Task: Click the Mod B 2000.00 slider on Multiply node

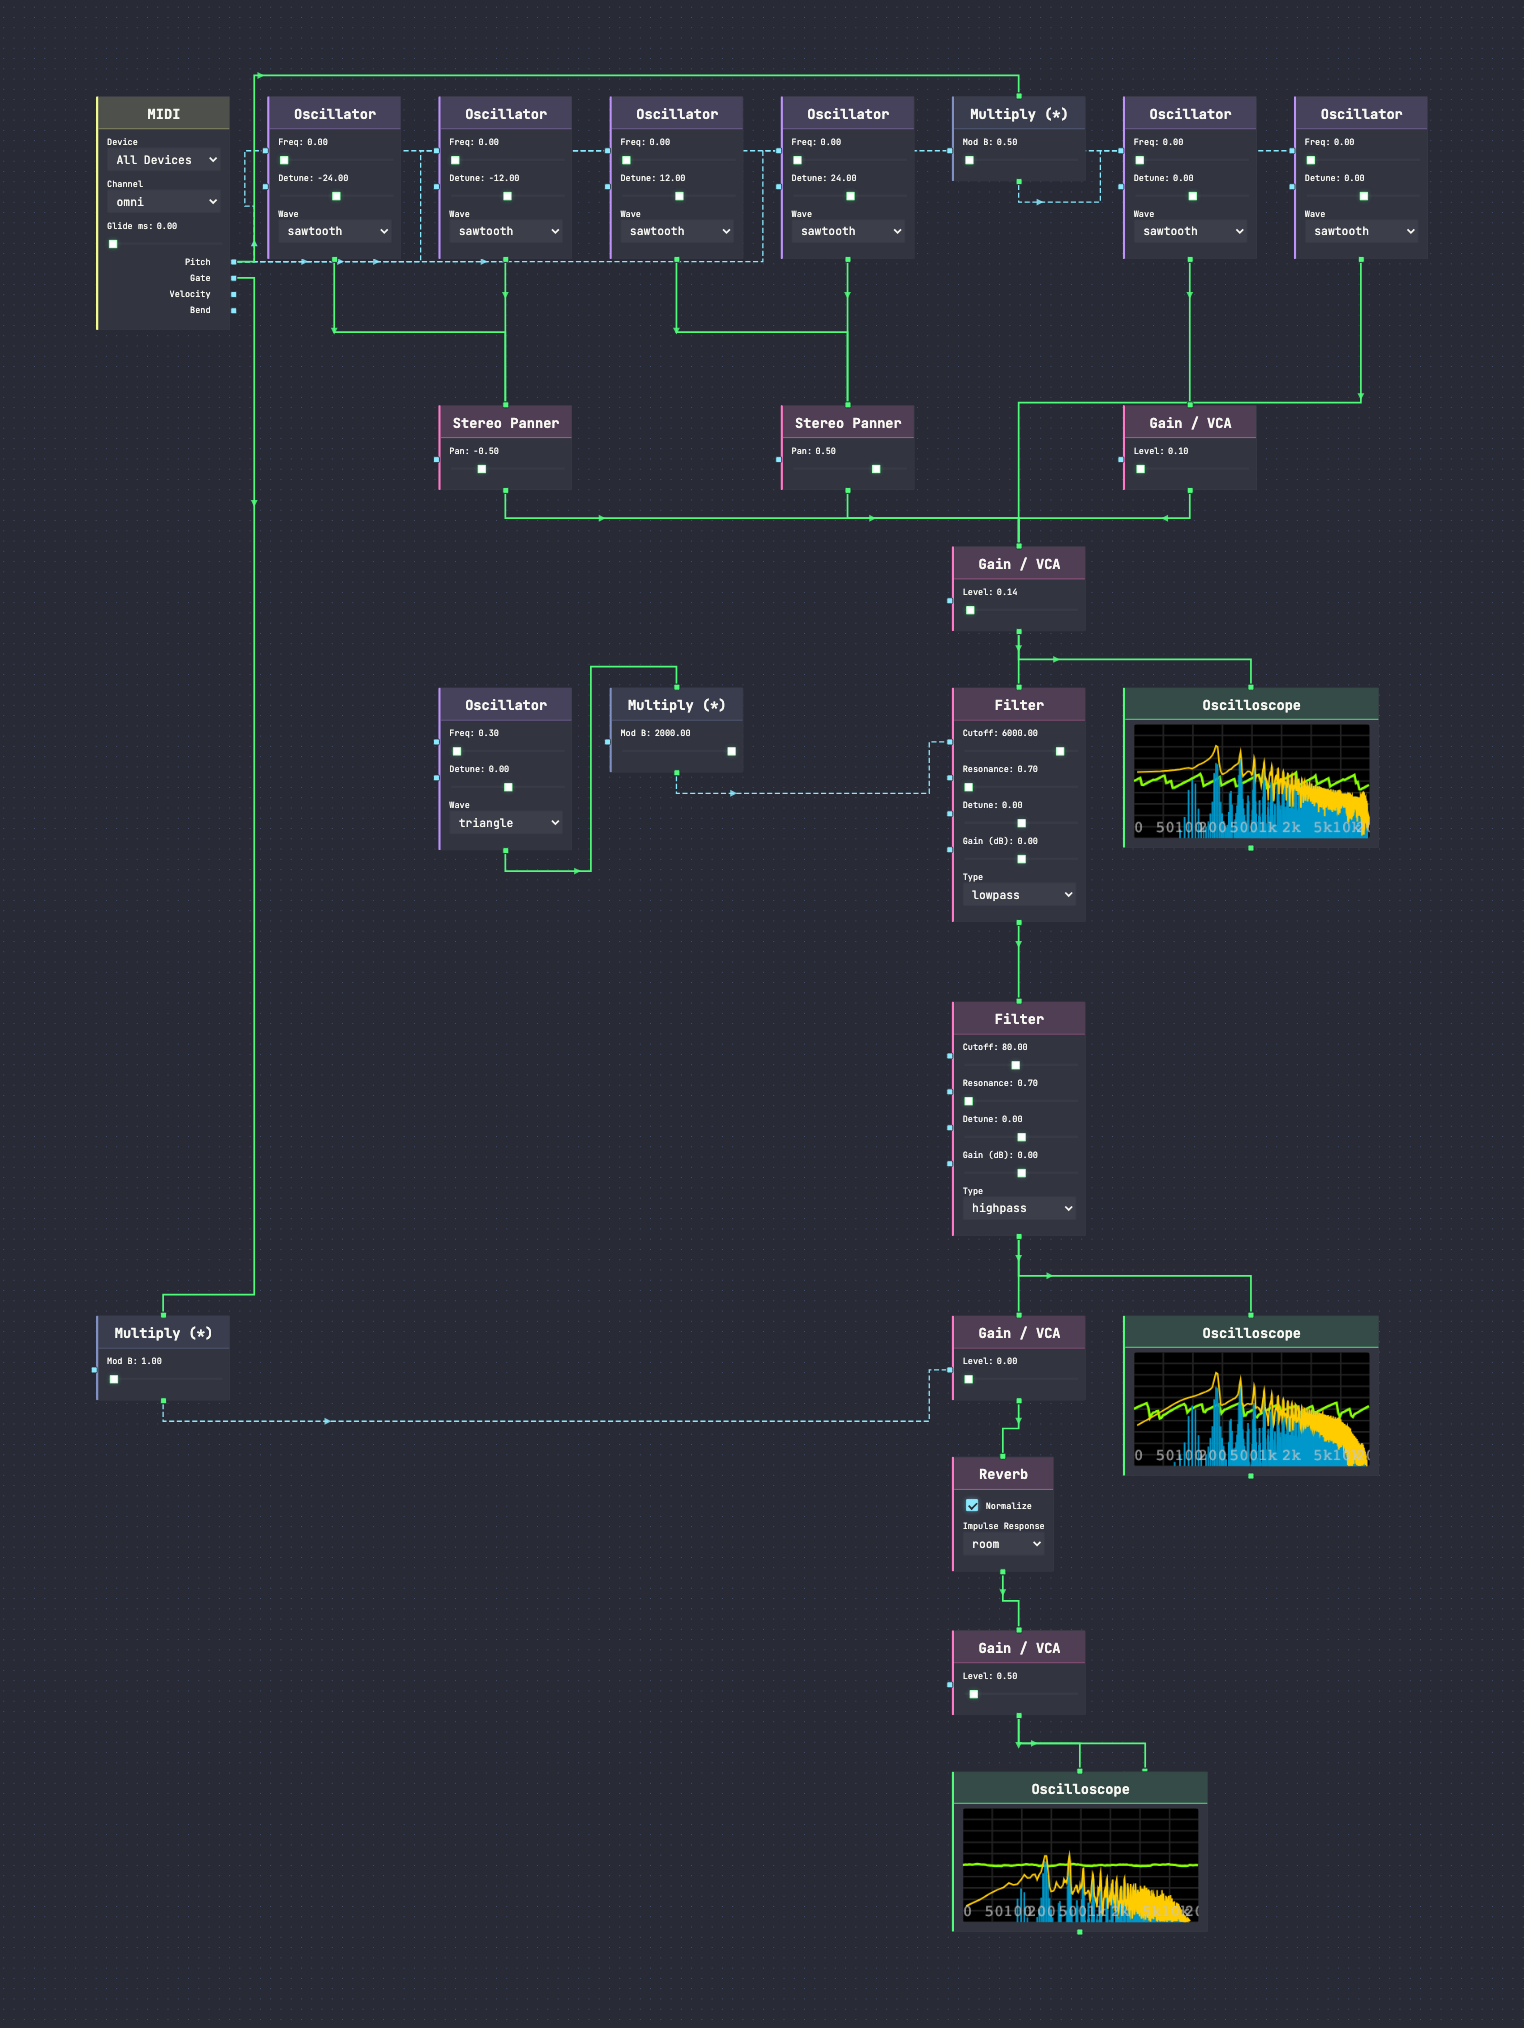Action: point(677,751)
